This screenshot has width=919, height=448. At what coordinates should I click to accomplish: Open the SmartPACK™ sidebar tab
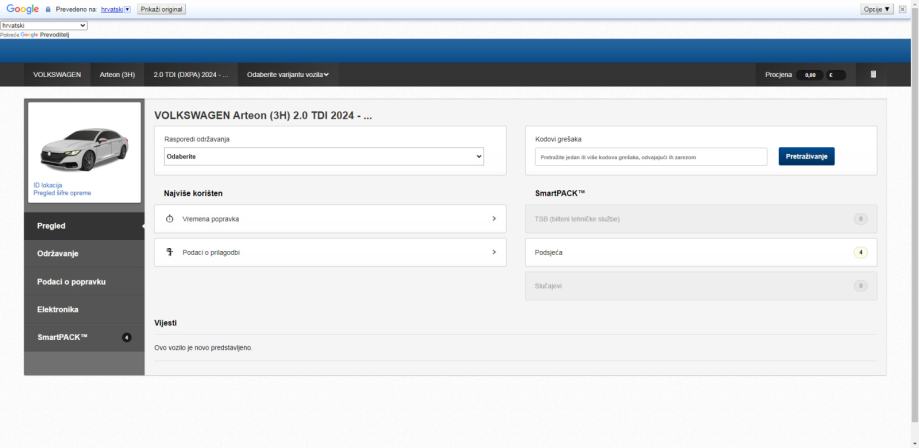click(x=84, y=337)
